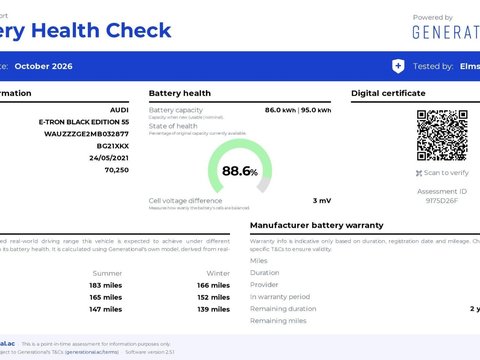Click the 88.6% state of health gauge
This screenshot has width=480, height=360.
[240, 166]
